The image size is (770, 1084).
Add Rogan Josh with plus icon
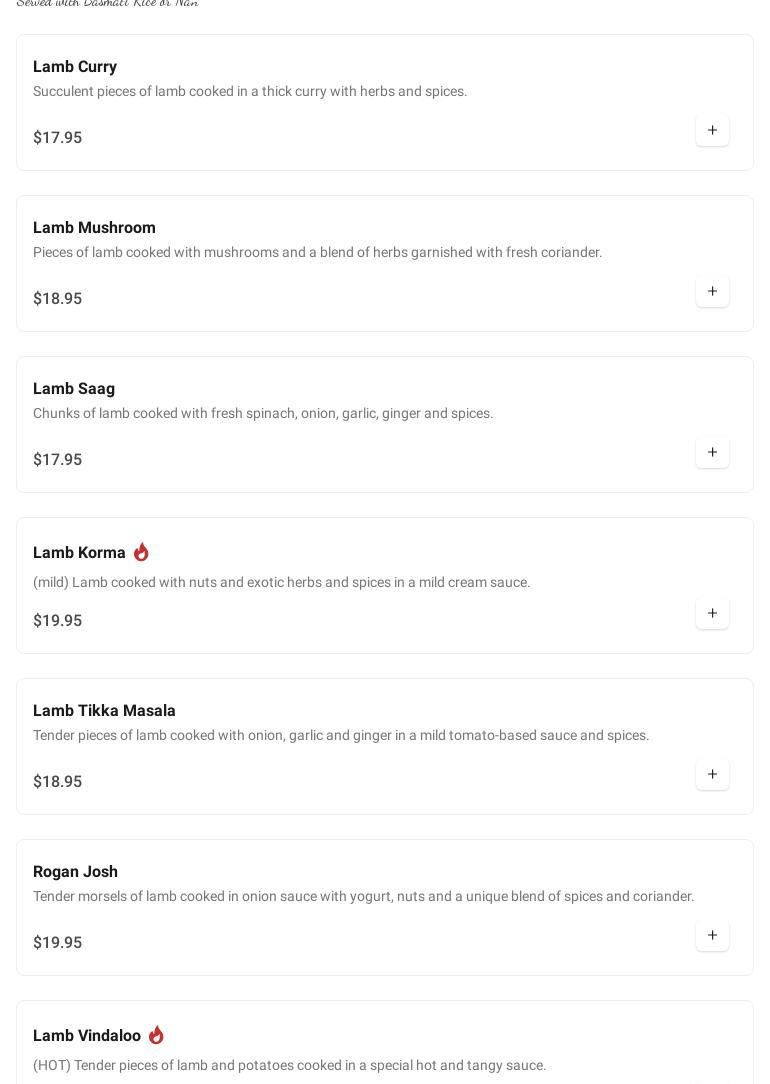(712, 935)
